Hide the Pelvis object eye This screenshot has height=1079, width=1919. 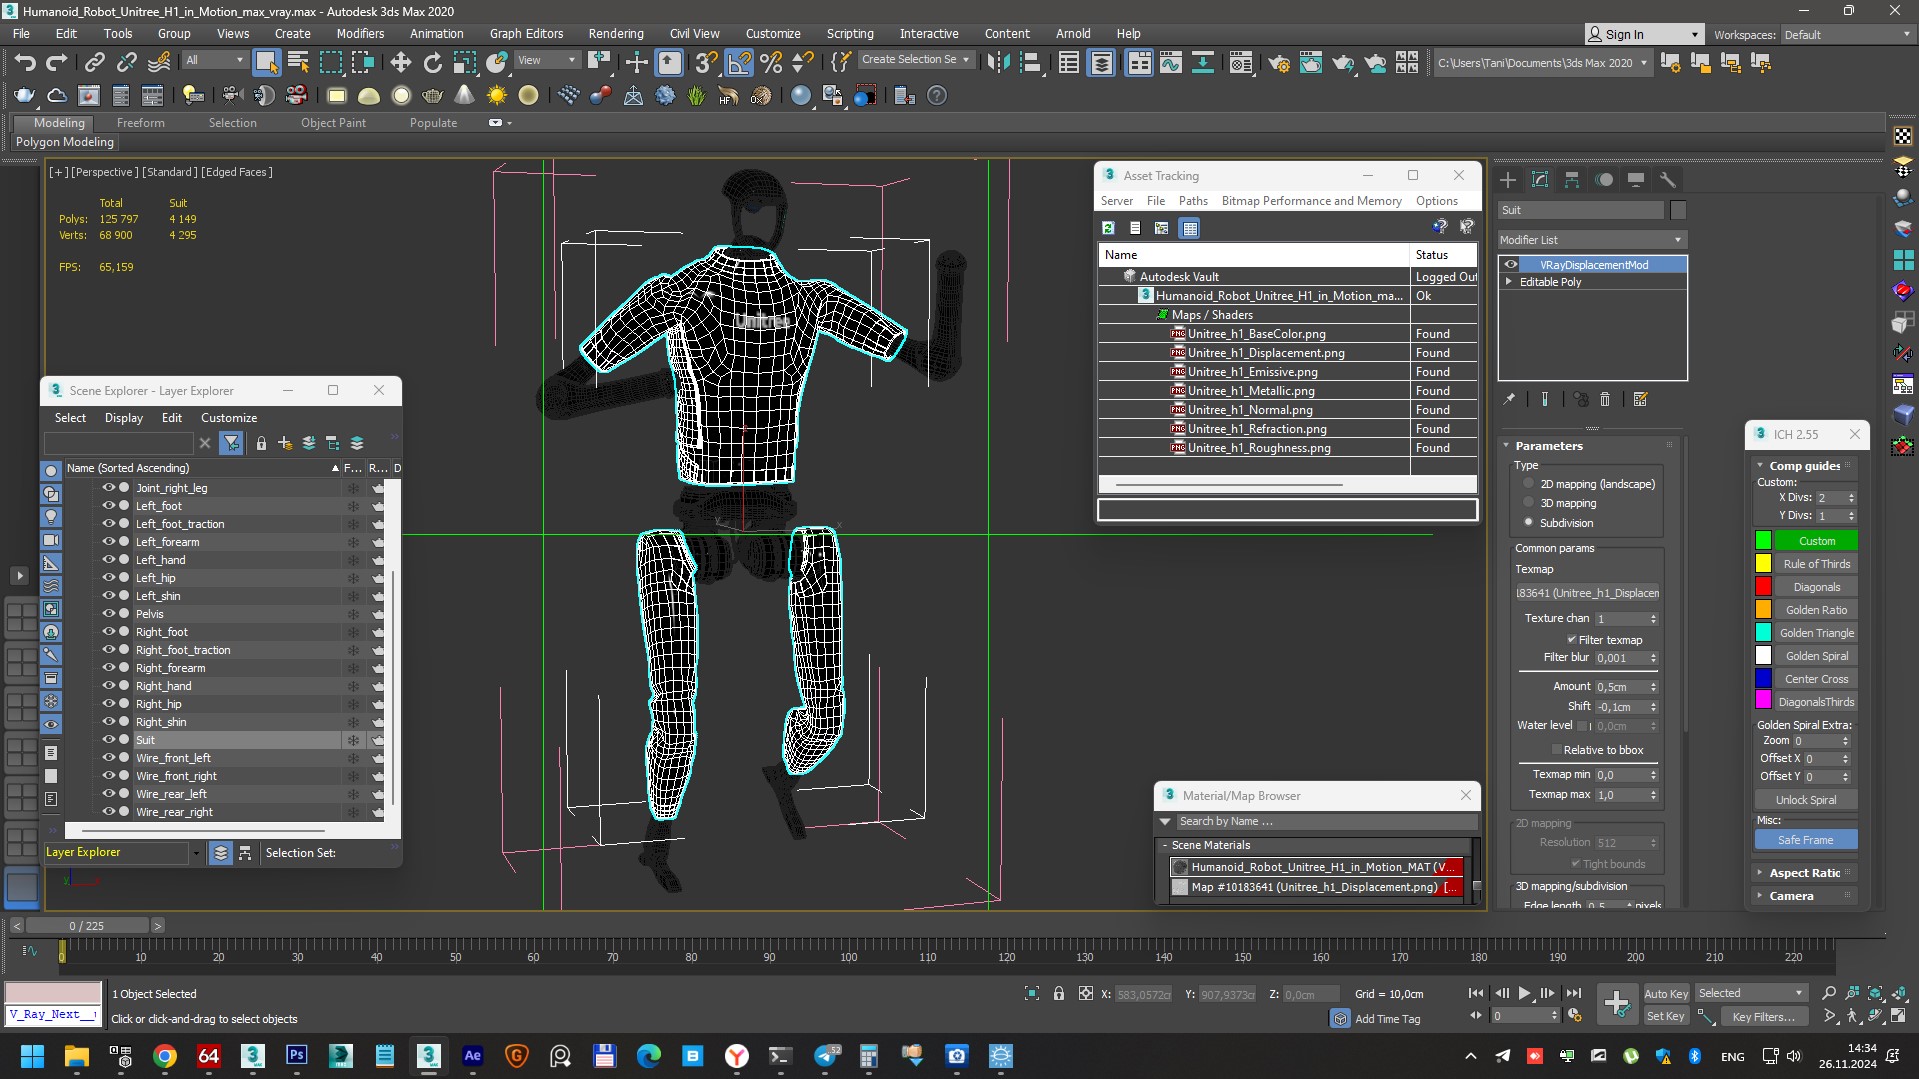click(x=109, y=614)
